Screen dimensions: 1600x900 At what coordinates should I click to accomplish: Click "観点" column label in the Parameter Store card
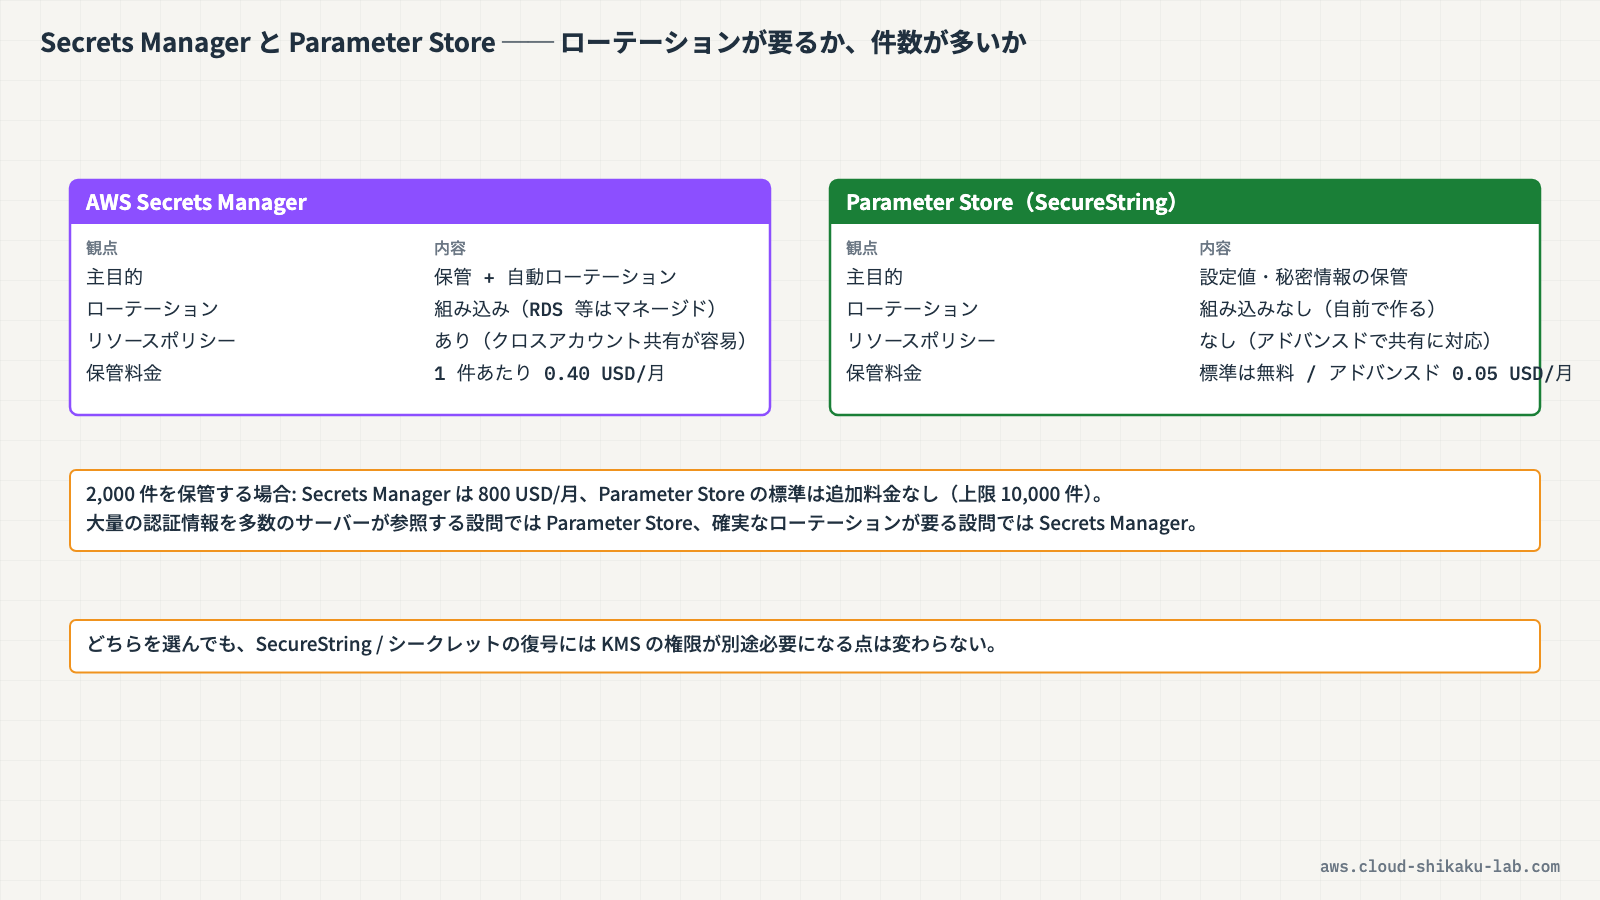click(x=862, y=248)
